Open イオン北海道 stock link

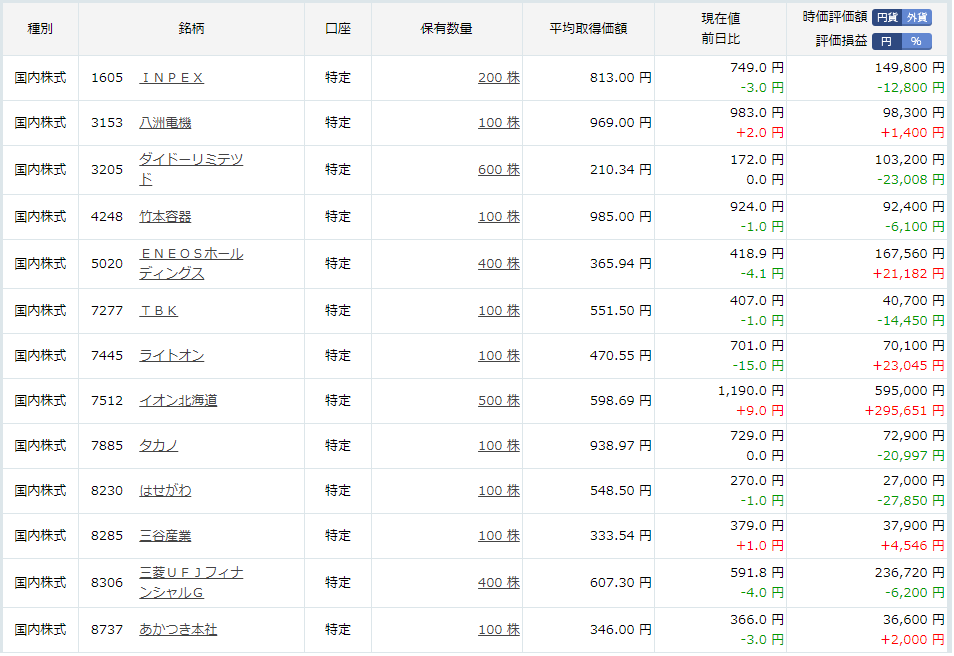(x=178, y=400)
